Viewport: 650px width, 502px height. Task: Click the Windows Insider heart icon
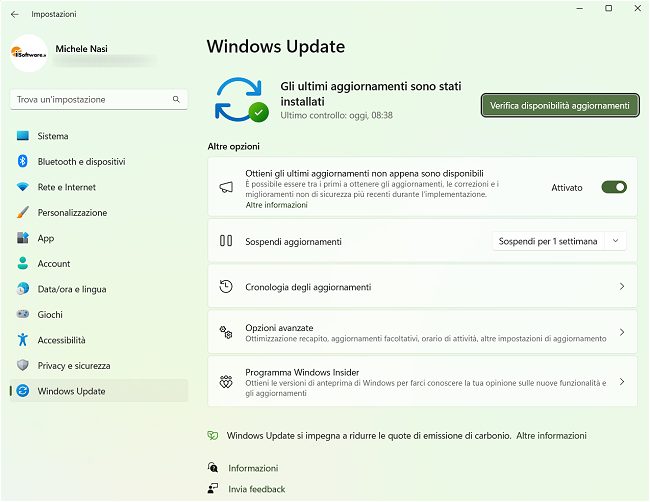click(x=226, y=382)
